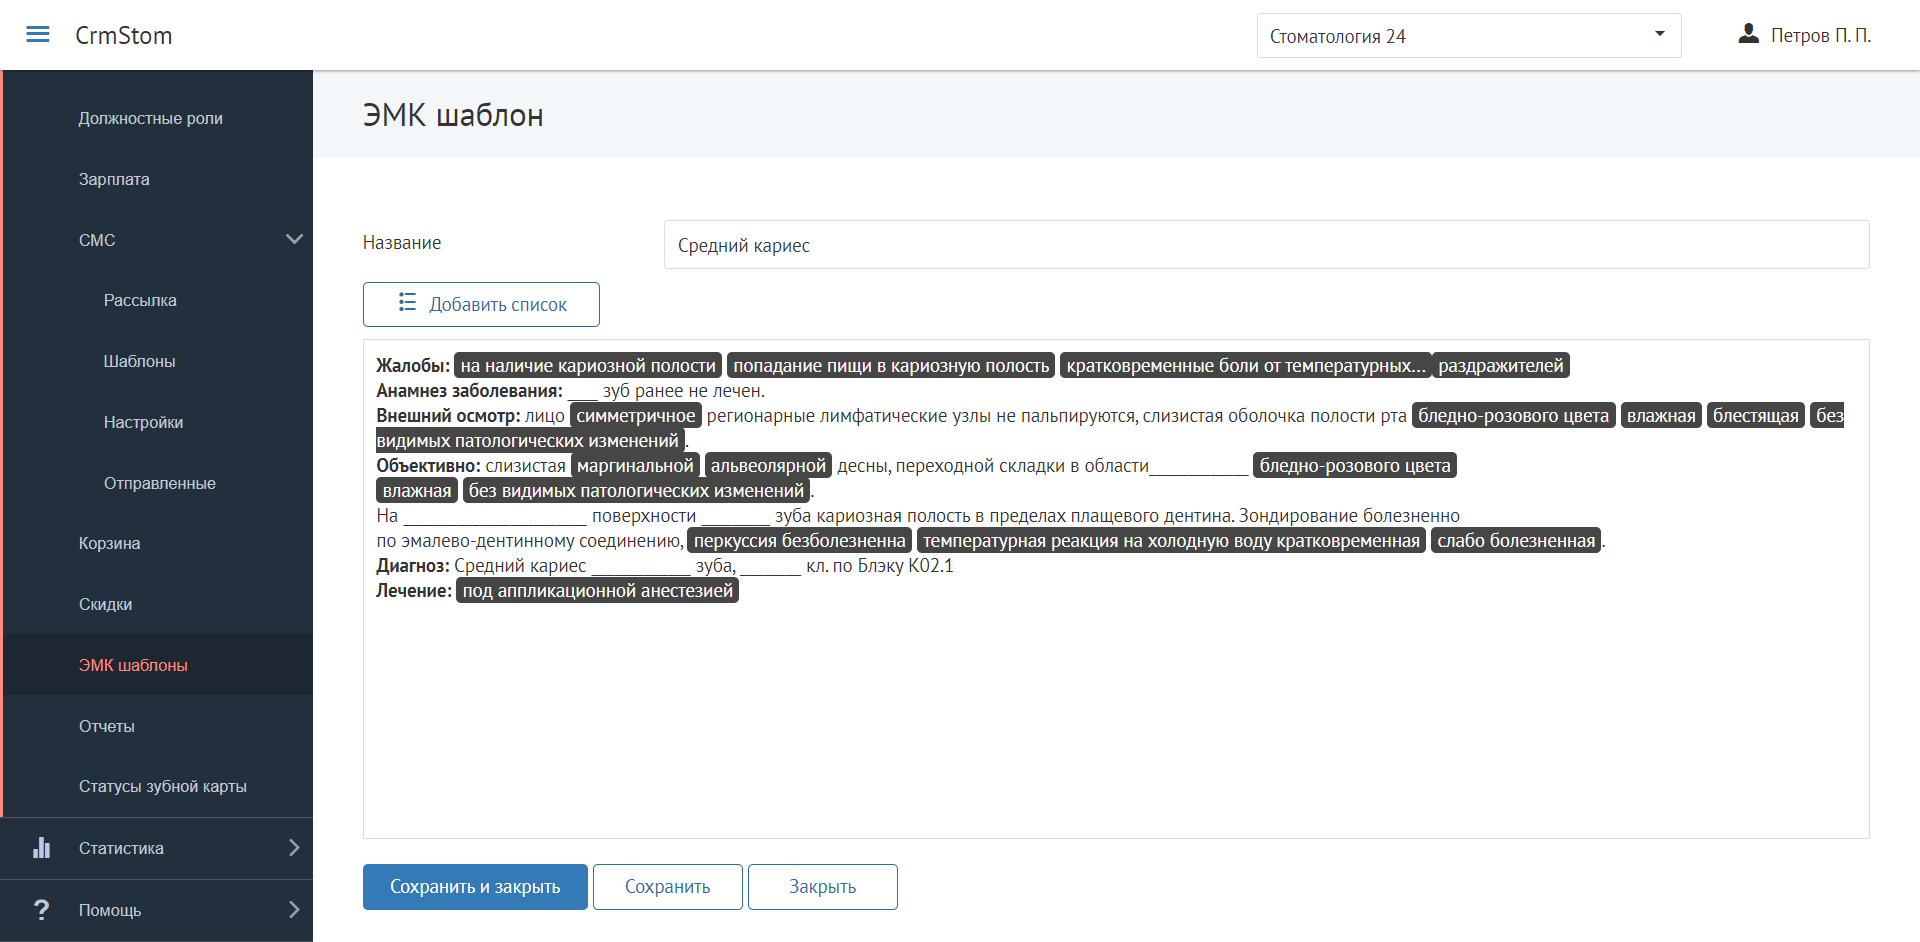
Task: Click the 'Диагноз:' label text
Action: [413, 566]
